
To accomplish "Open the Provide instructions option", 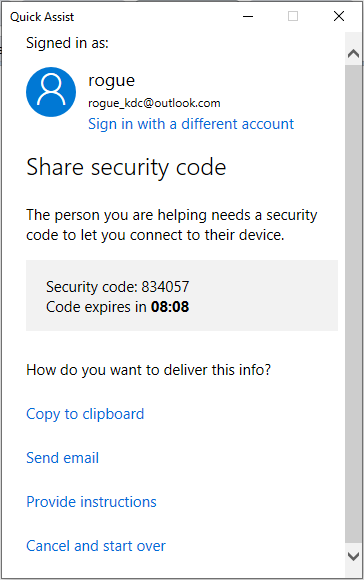I will pyautogui.click(x=91, y=502).
